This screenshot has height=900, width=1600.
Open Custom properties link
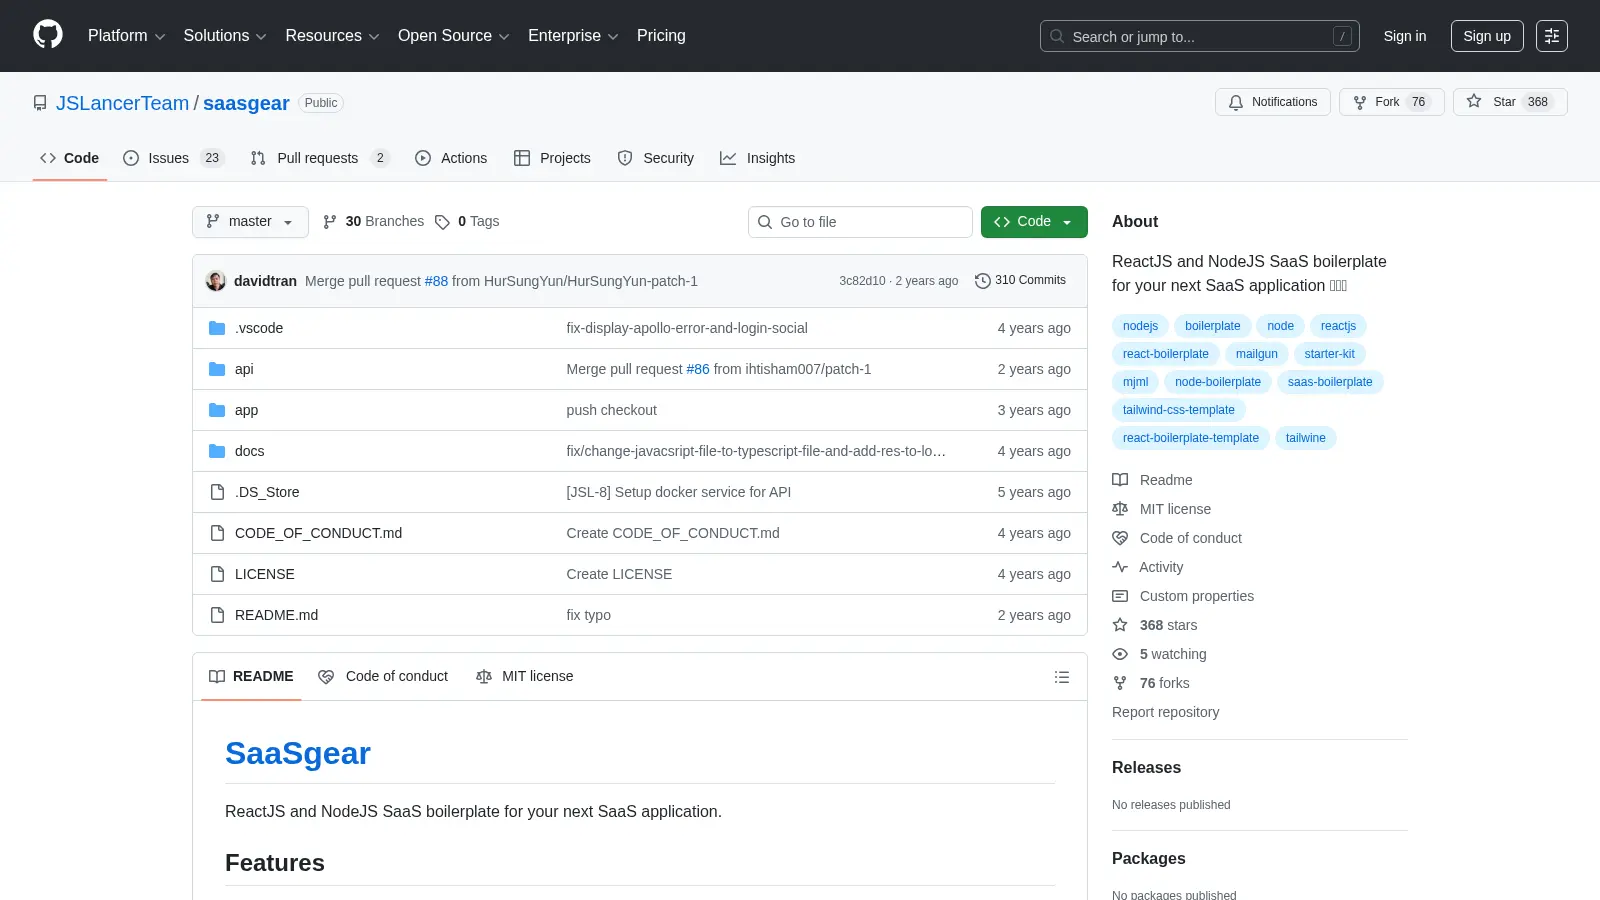pyautogui.click(x=1183, y=596)
